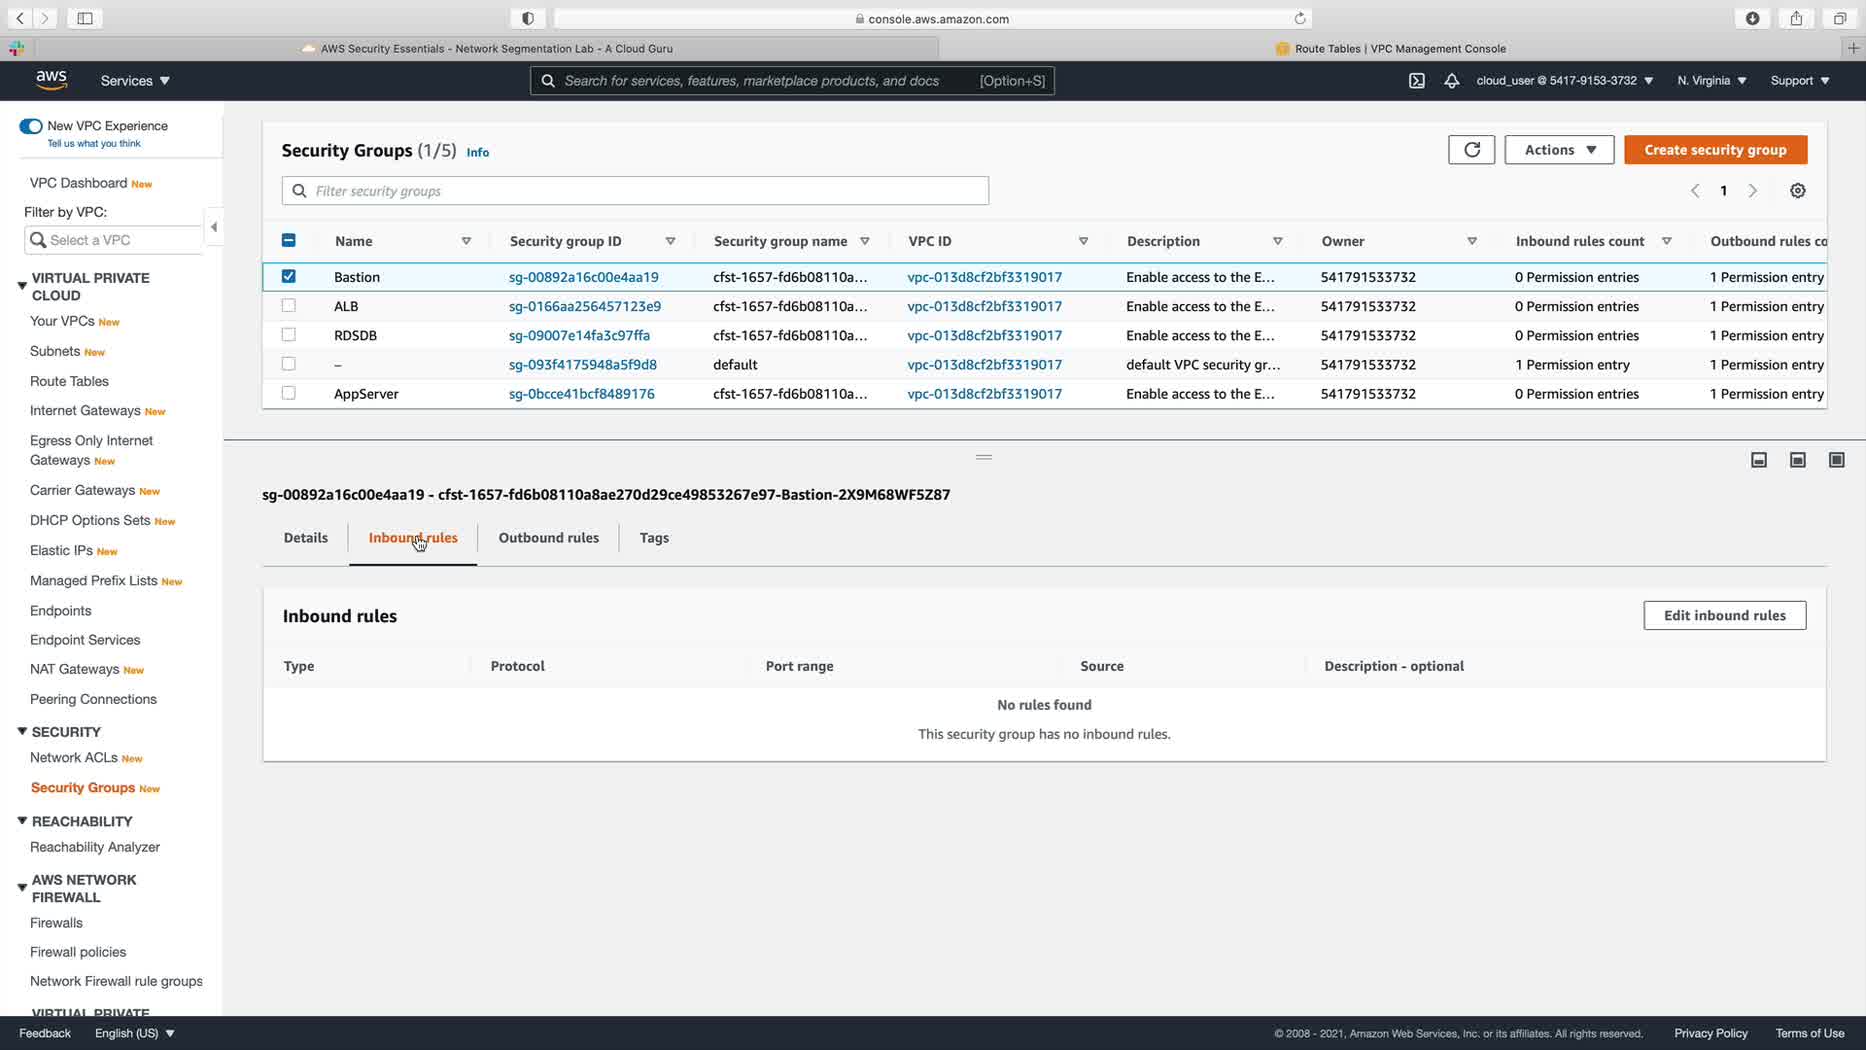Select the Route Tables browser tab
1866x1050 pixels.
click(1391, 48)
